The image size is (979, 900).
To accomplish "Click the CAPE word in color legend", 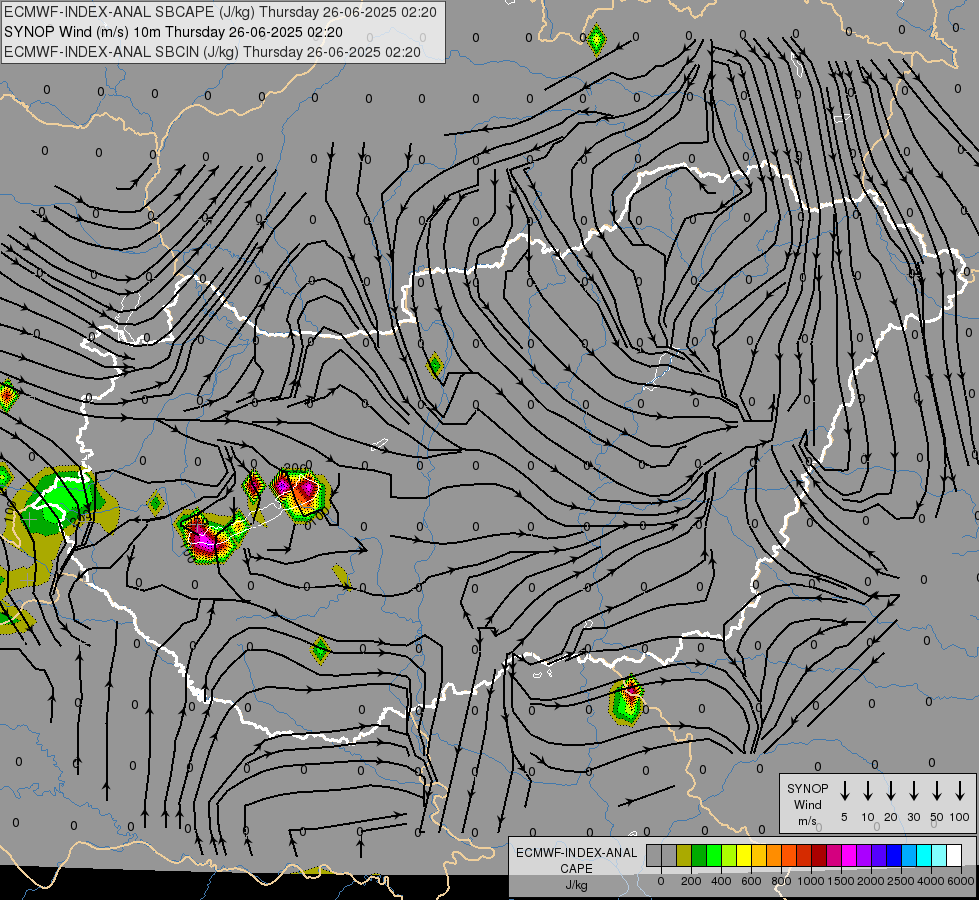I will click(x=576, y=869).
